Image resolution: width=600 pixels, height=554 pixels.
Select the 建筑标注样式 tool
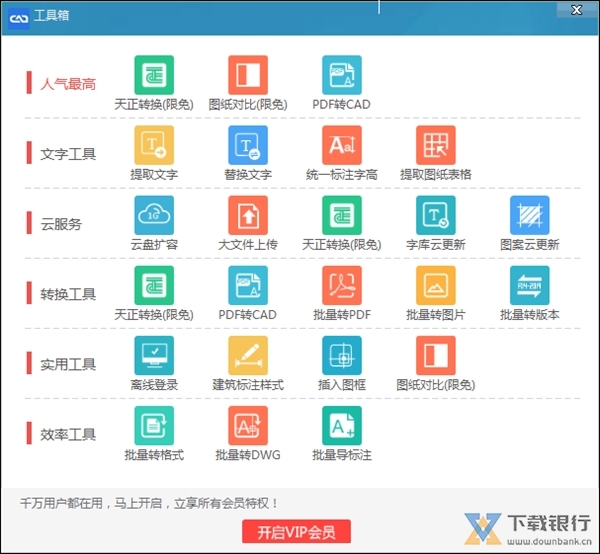[x=248, y=355]
